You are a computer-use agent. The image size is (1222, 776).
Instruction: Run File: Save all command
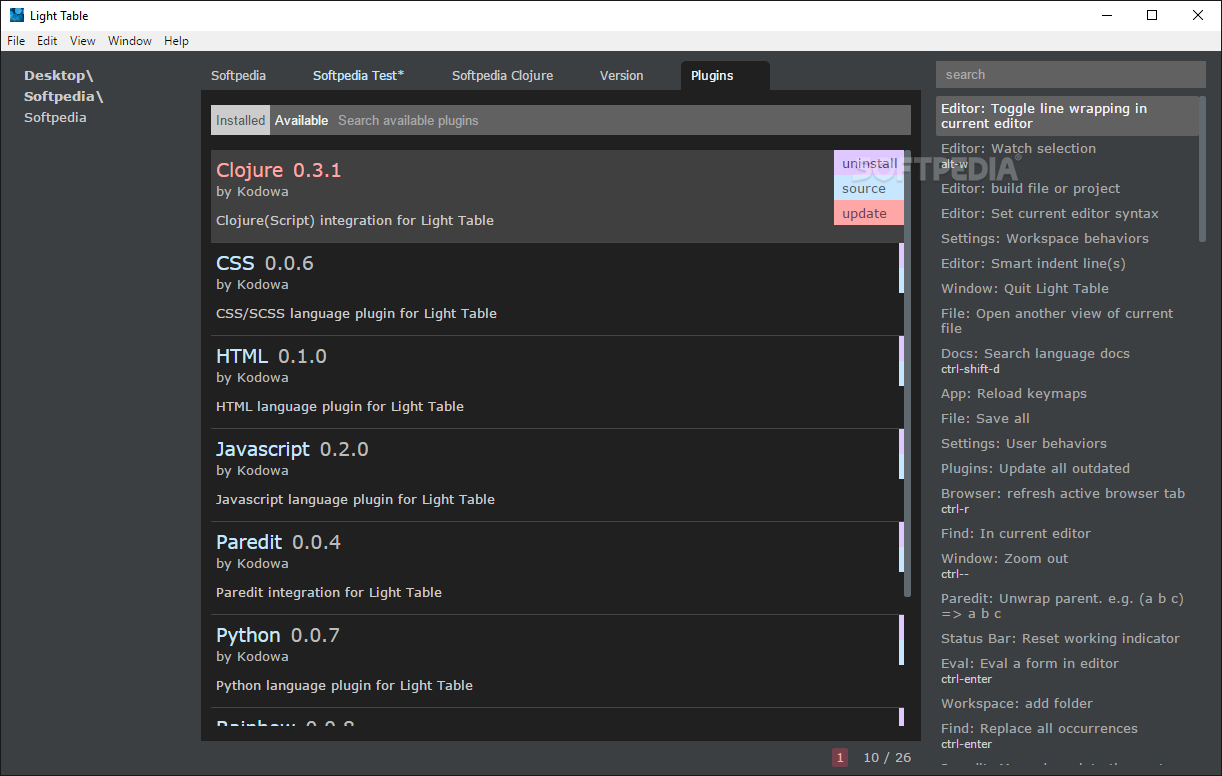[x=1068, y=418]
